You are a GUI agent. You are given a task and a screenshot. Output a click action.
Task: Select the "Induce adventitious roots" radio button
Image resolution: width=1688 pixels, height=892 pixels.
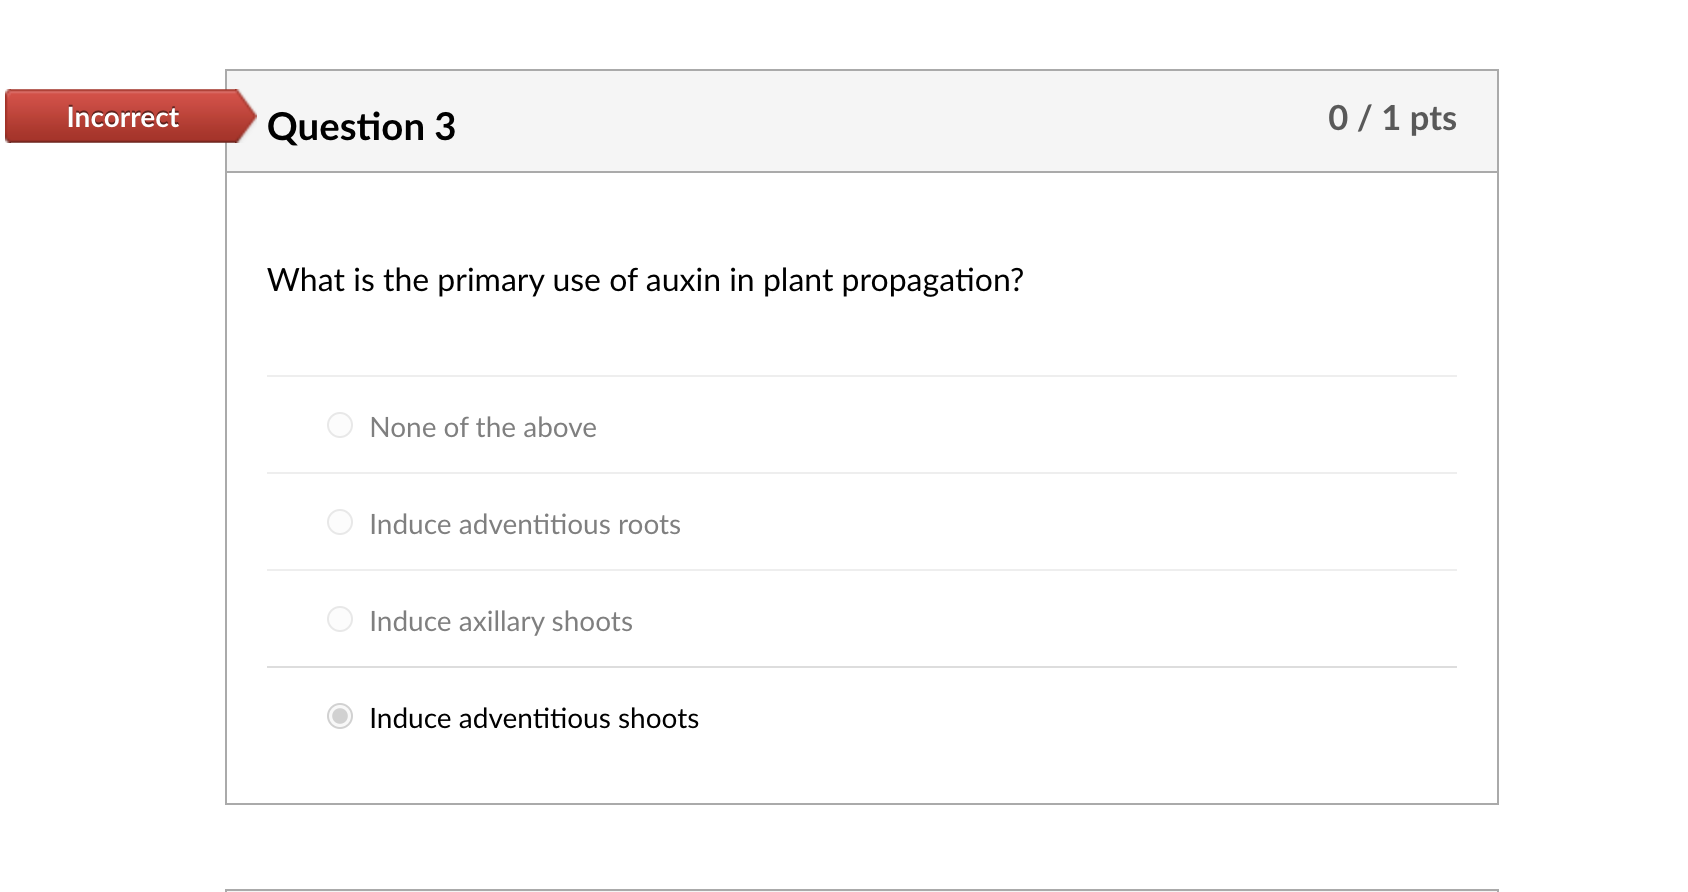pos(340,522)
